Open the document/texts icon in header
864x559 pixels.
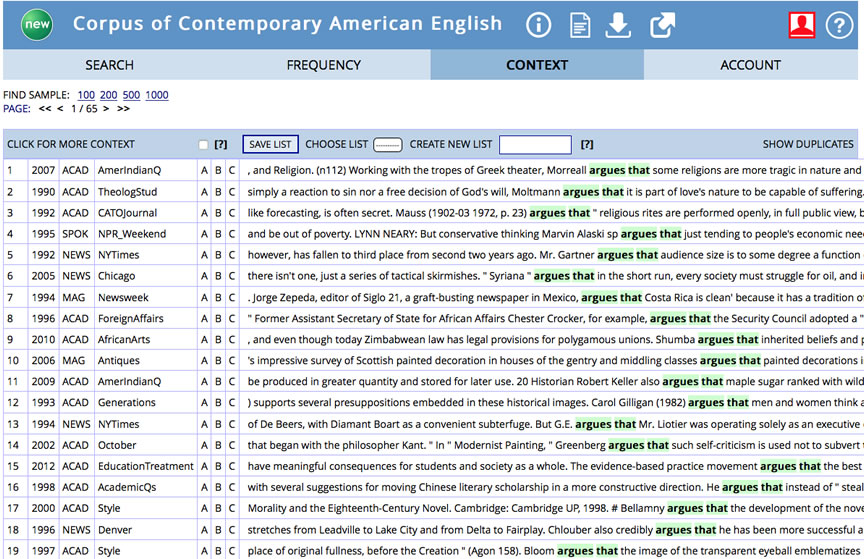580,25
